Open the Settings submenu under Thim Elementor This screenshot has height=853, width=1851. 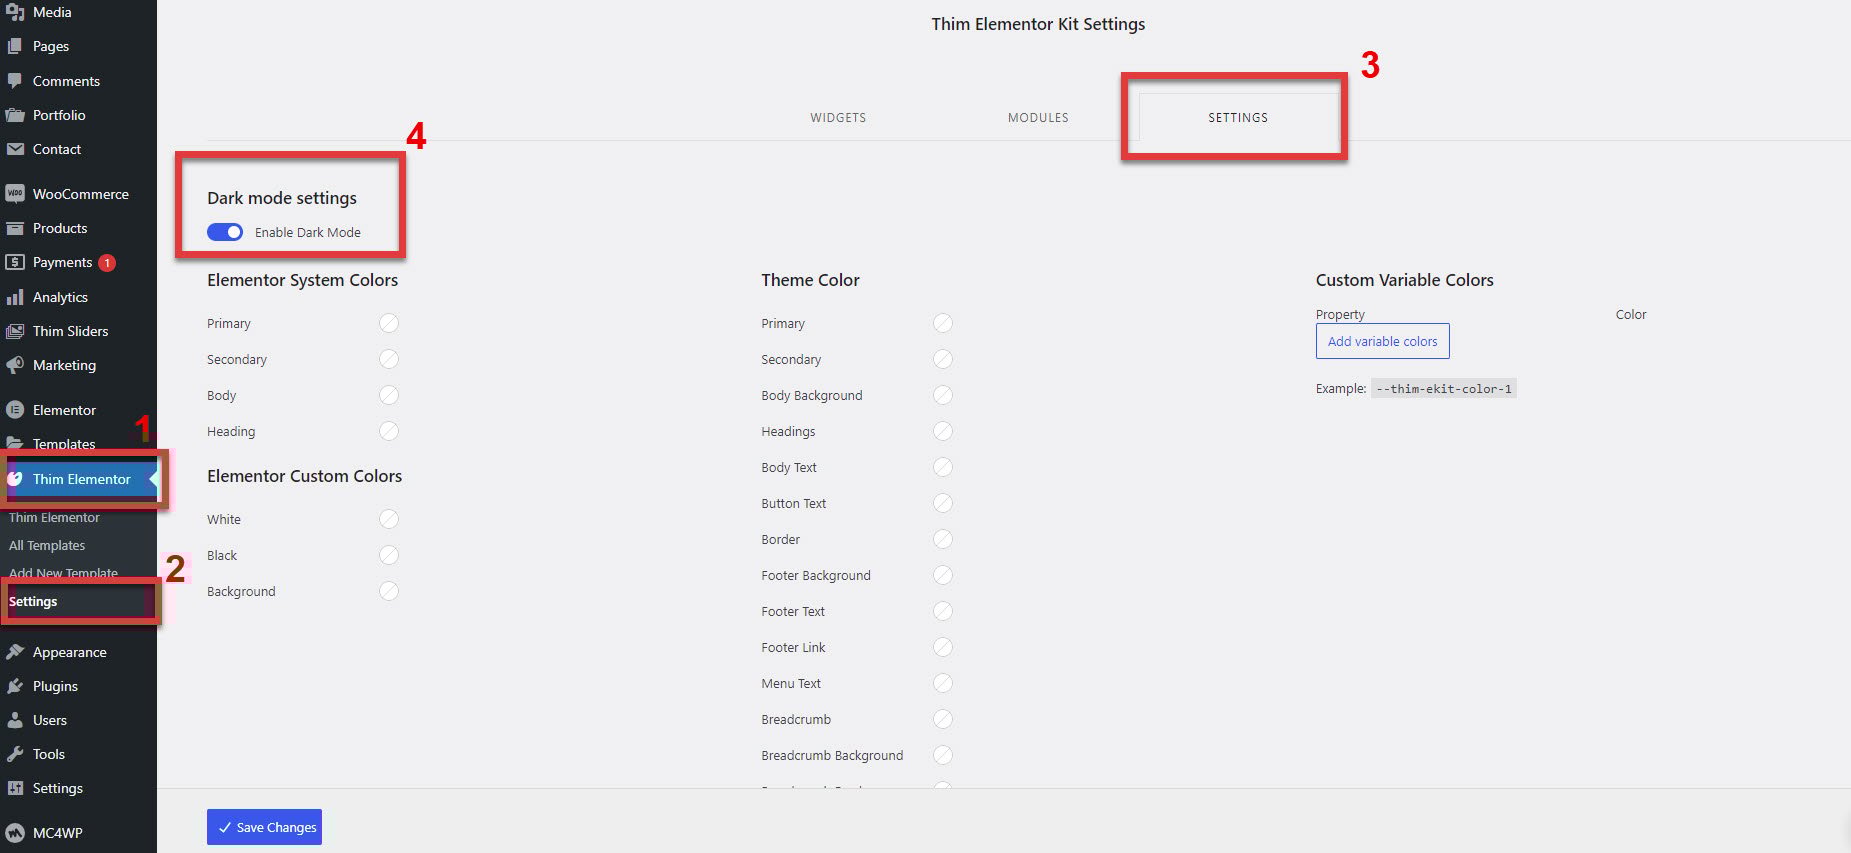pos(33,601)
